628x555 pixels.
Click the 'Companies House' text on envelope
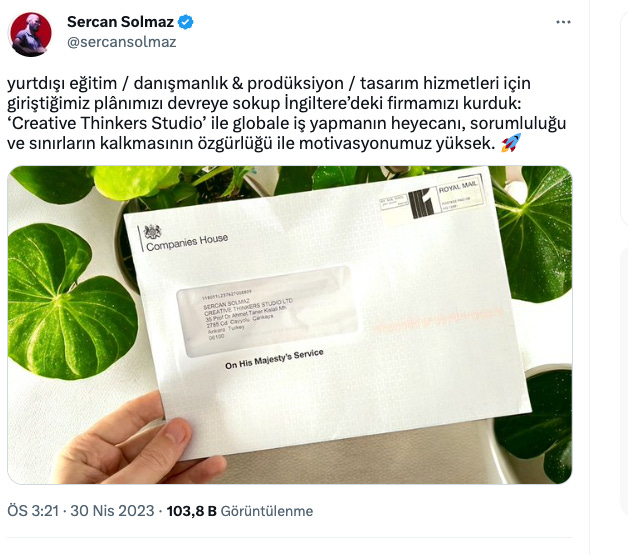(187, 242)
